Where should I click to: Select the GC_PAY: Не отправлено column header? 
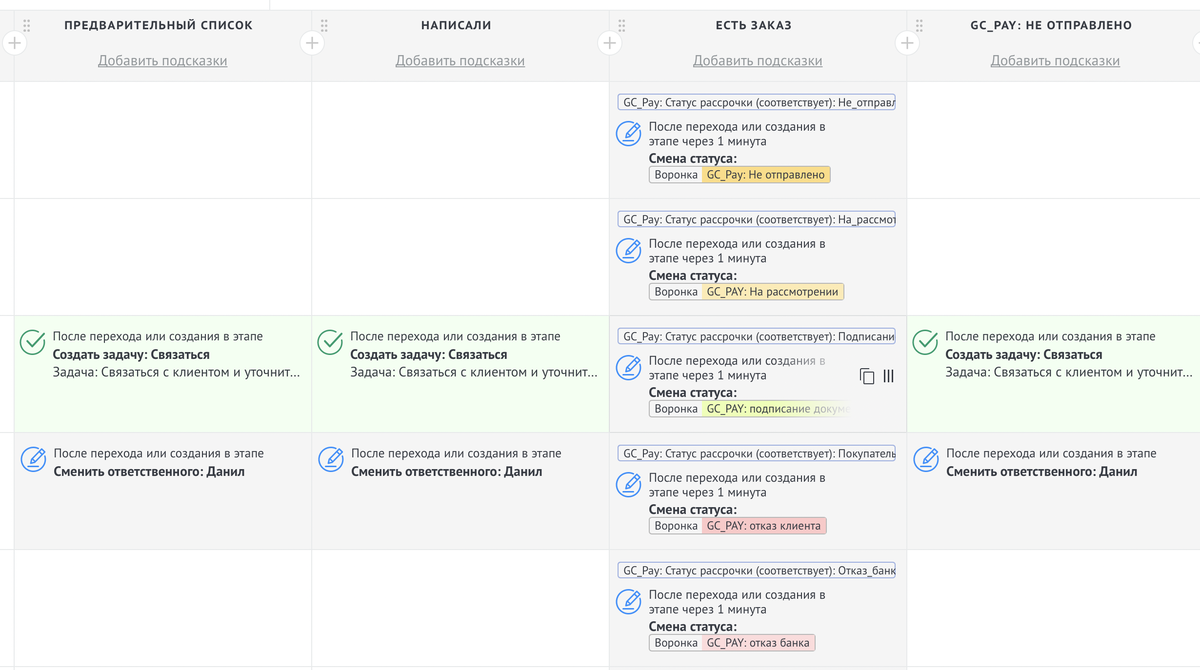click(x=1051, y=25)
